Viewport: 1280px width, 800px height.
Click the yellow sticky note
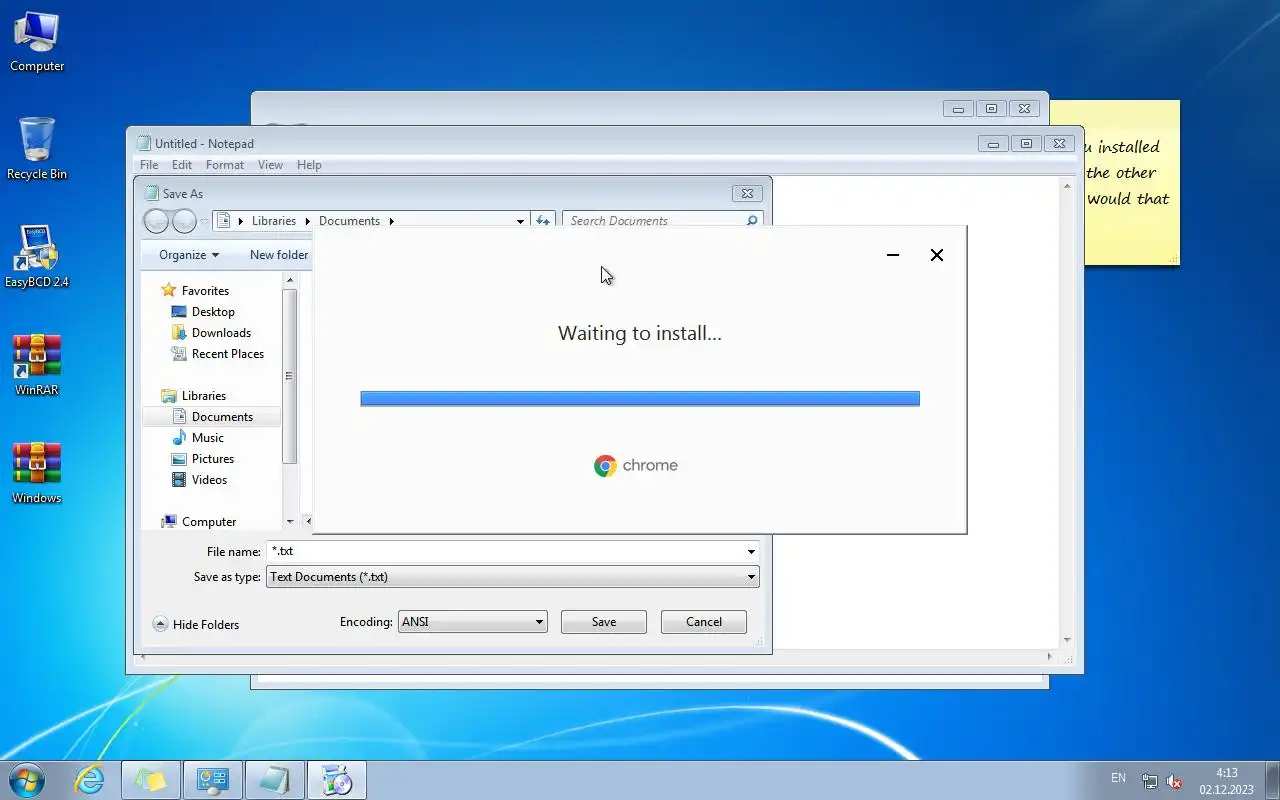coord(1130,182)
